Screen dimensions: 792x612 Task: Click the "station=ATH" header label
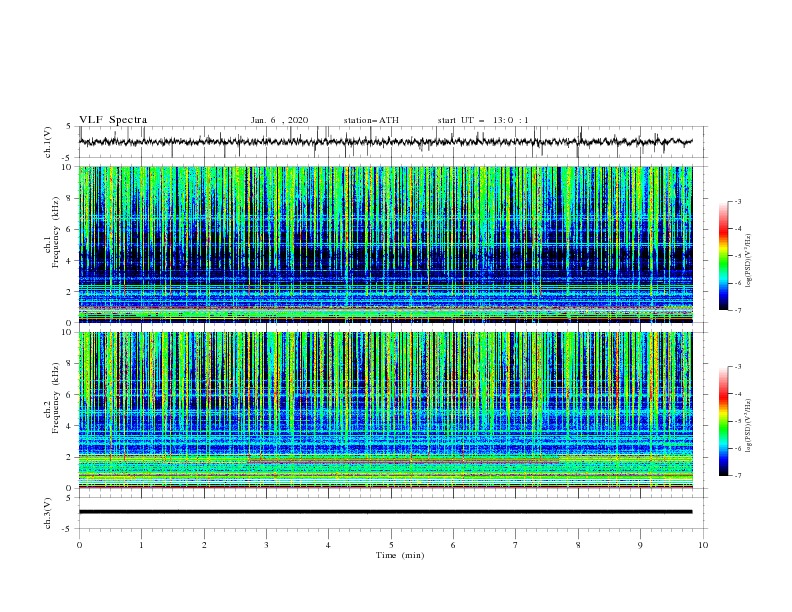(371, 120)
